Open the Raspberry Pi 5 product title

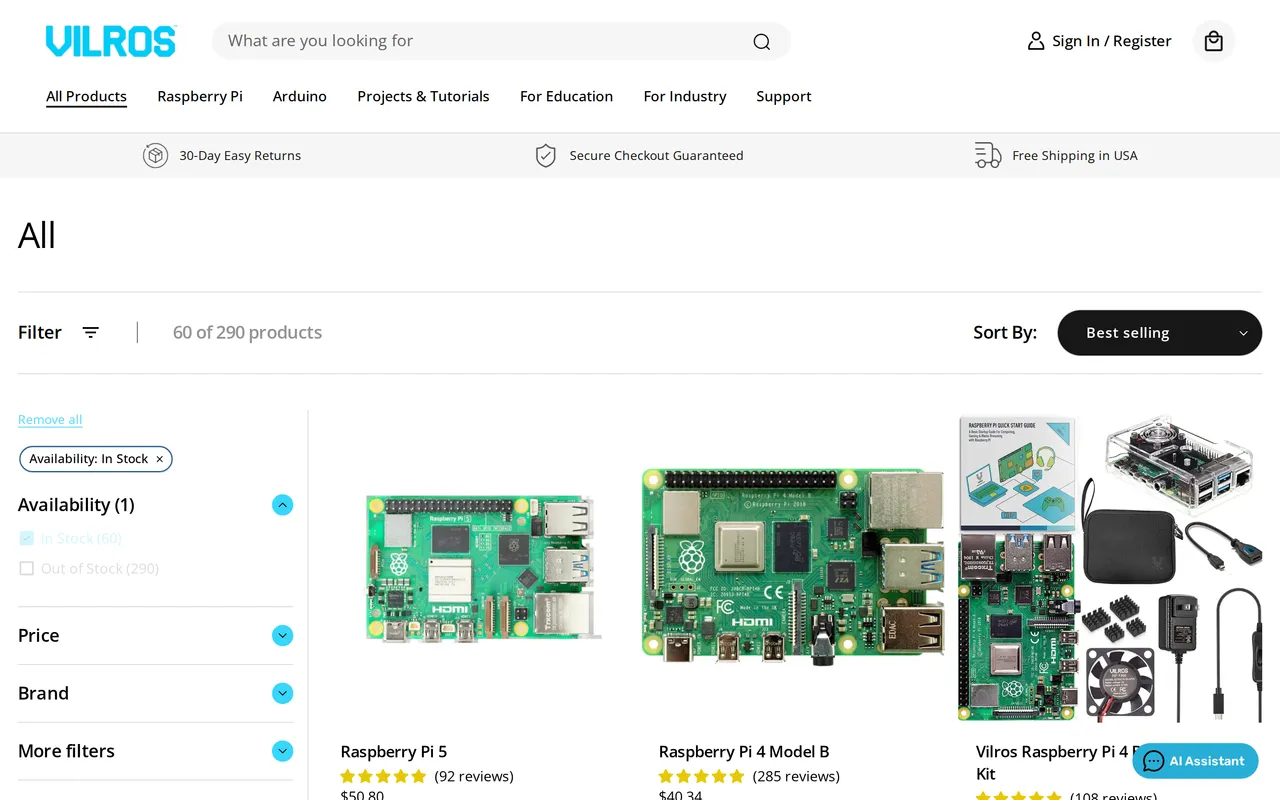[394, 752]
